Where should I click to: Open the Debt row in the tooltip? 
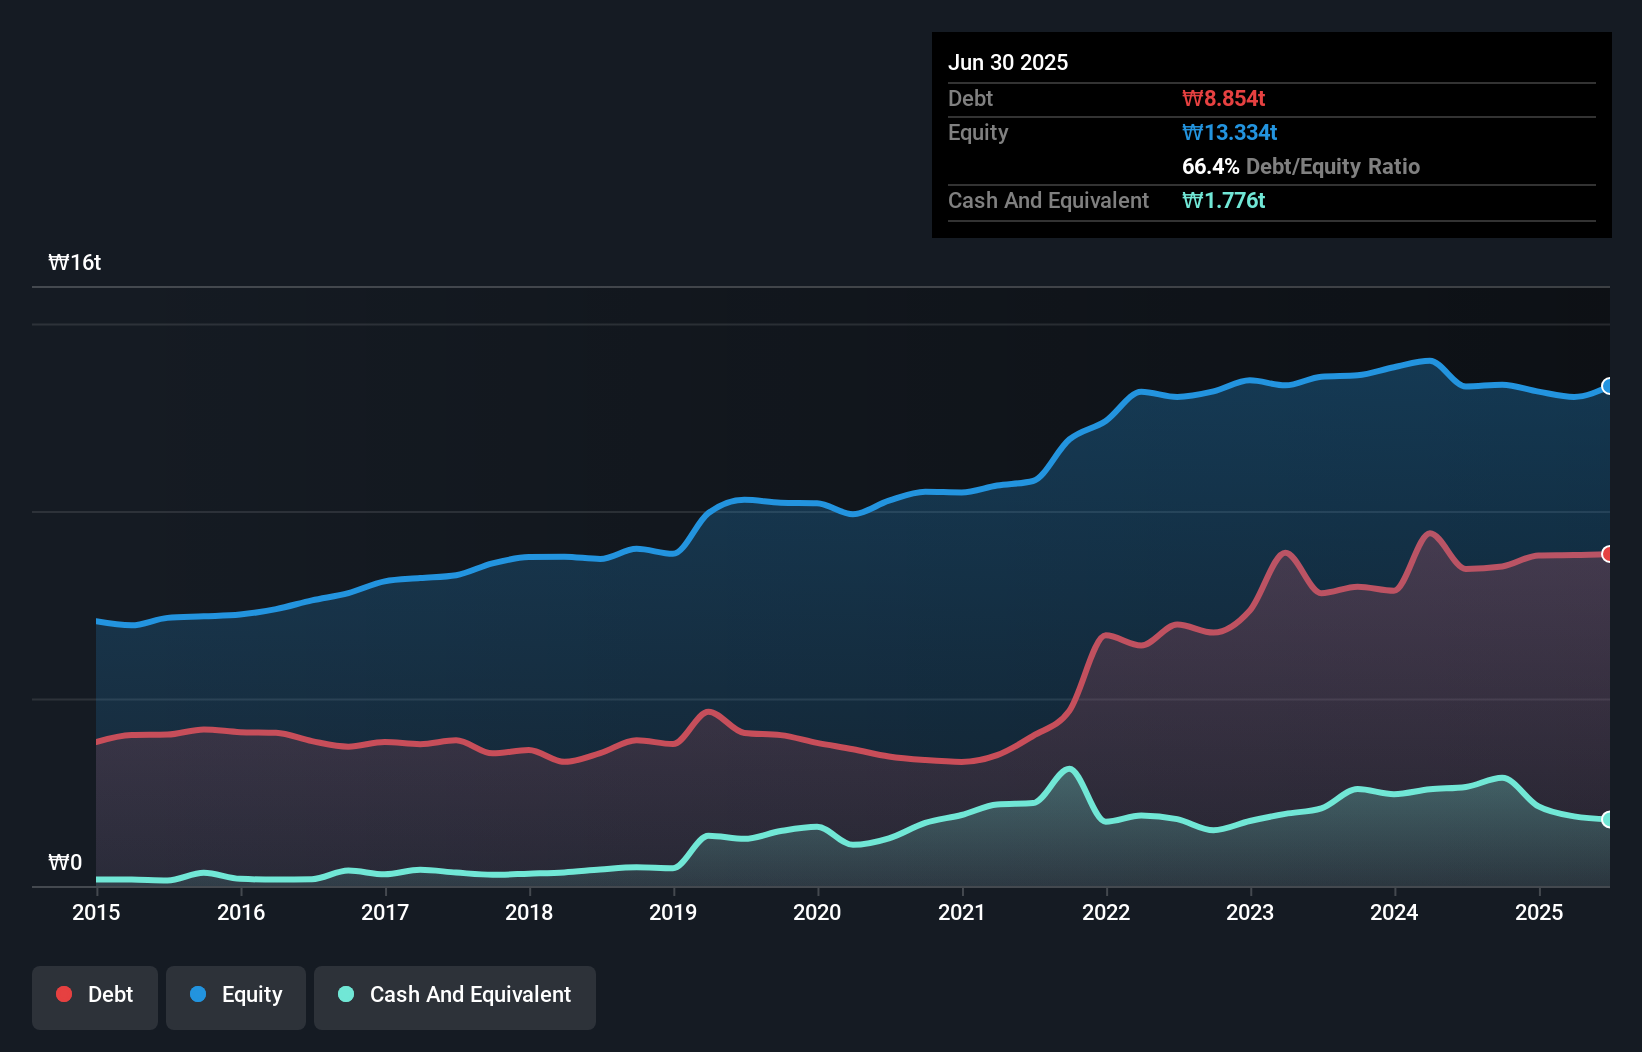pyautogui.click(x=970, y=98)
